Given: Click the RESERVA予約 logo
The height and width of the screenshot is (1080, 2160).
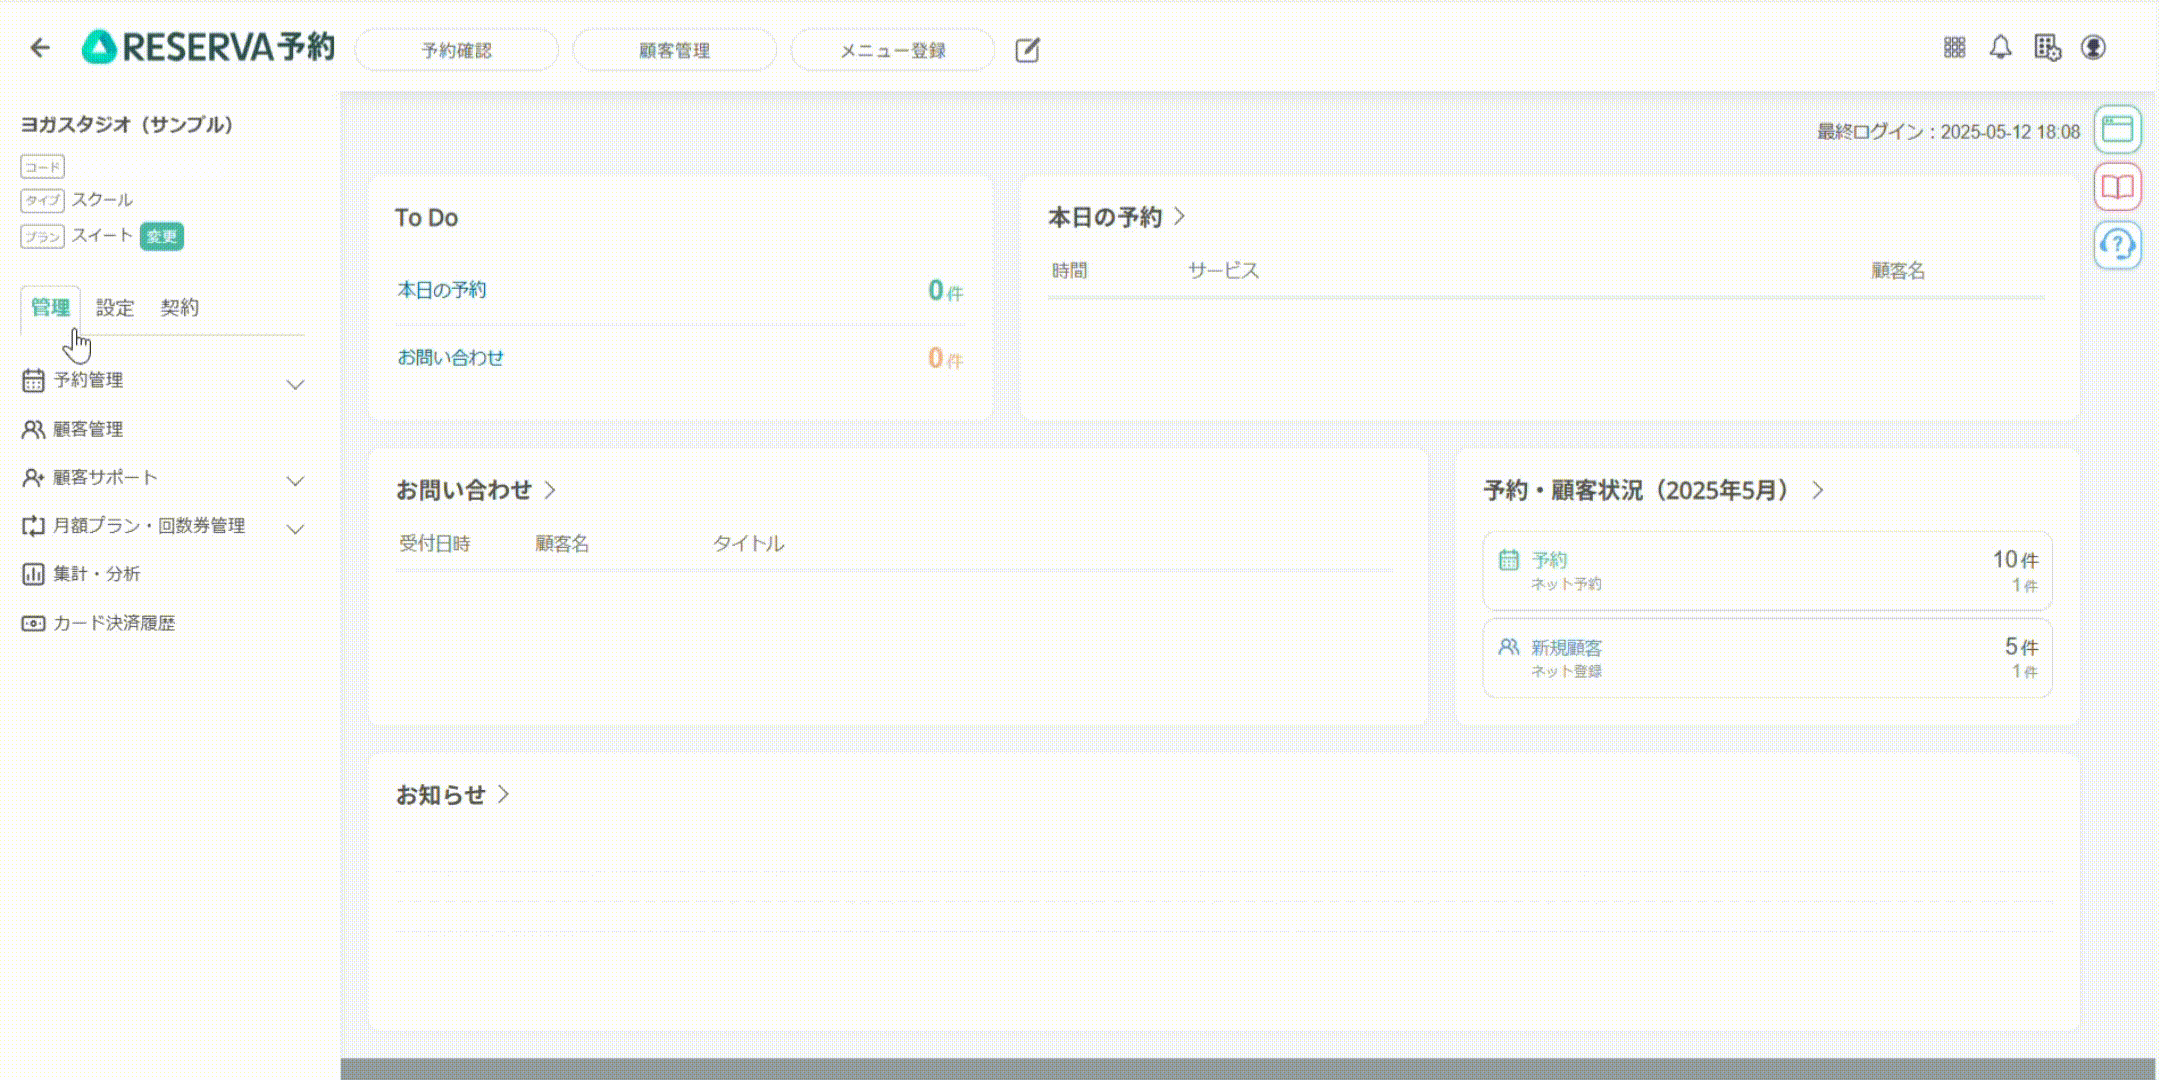Looking at the screenshot, I should pos(208,47).
